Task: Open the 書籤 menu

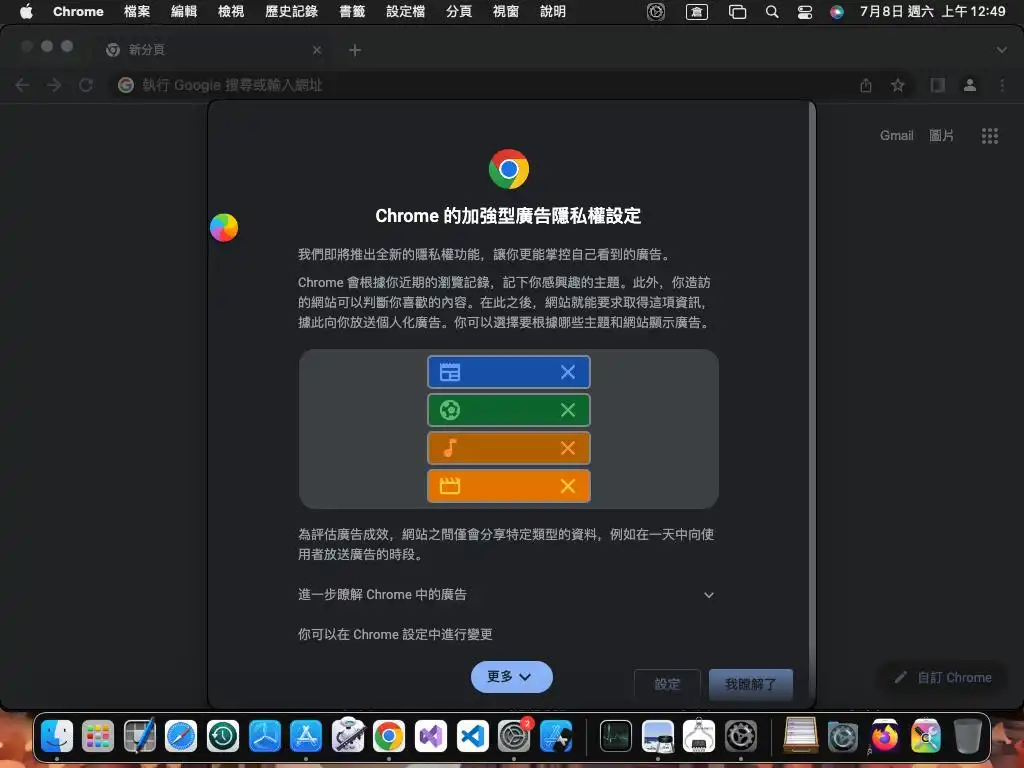Action: coord(353,12)
